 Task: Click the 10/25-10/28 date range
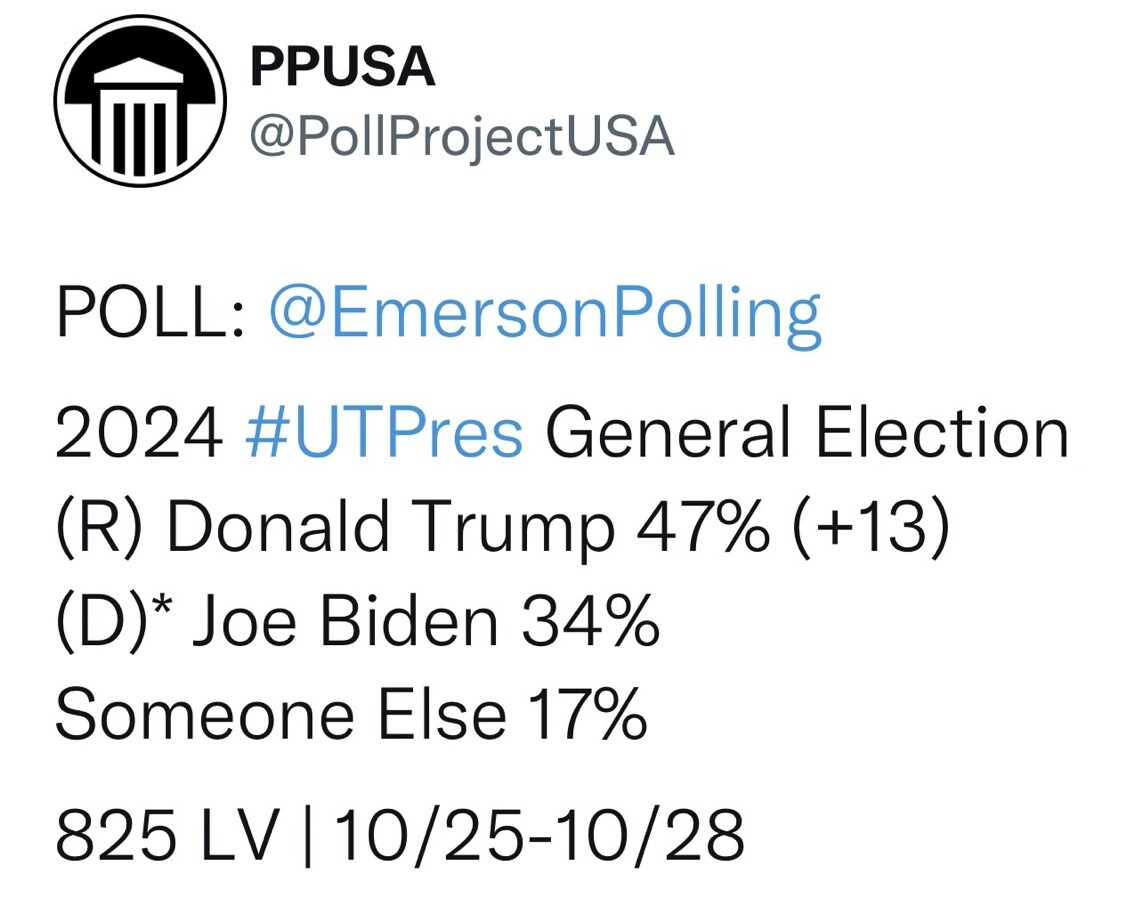click(x=539, y=835)
